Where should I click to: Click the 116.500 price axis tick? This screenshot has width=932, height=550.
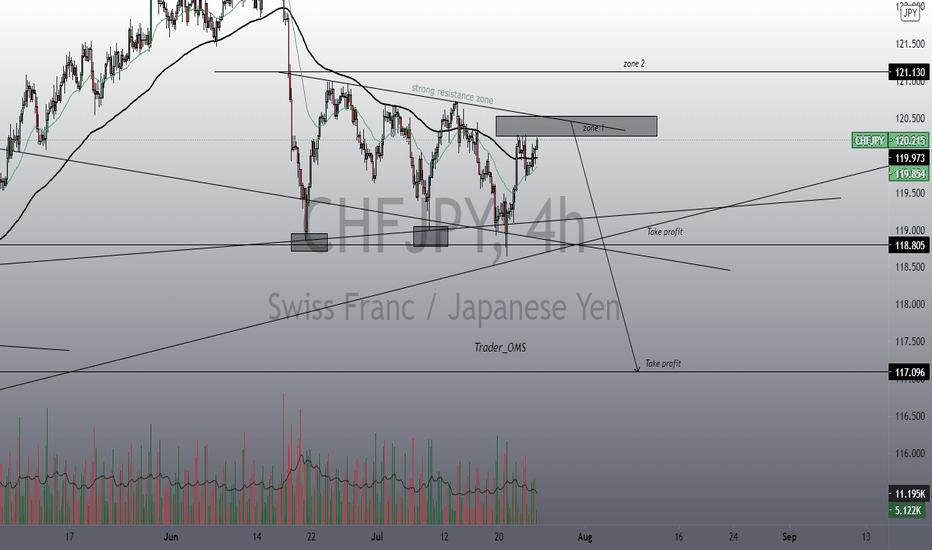909,416
